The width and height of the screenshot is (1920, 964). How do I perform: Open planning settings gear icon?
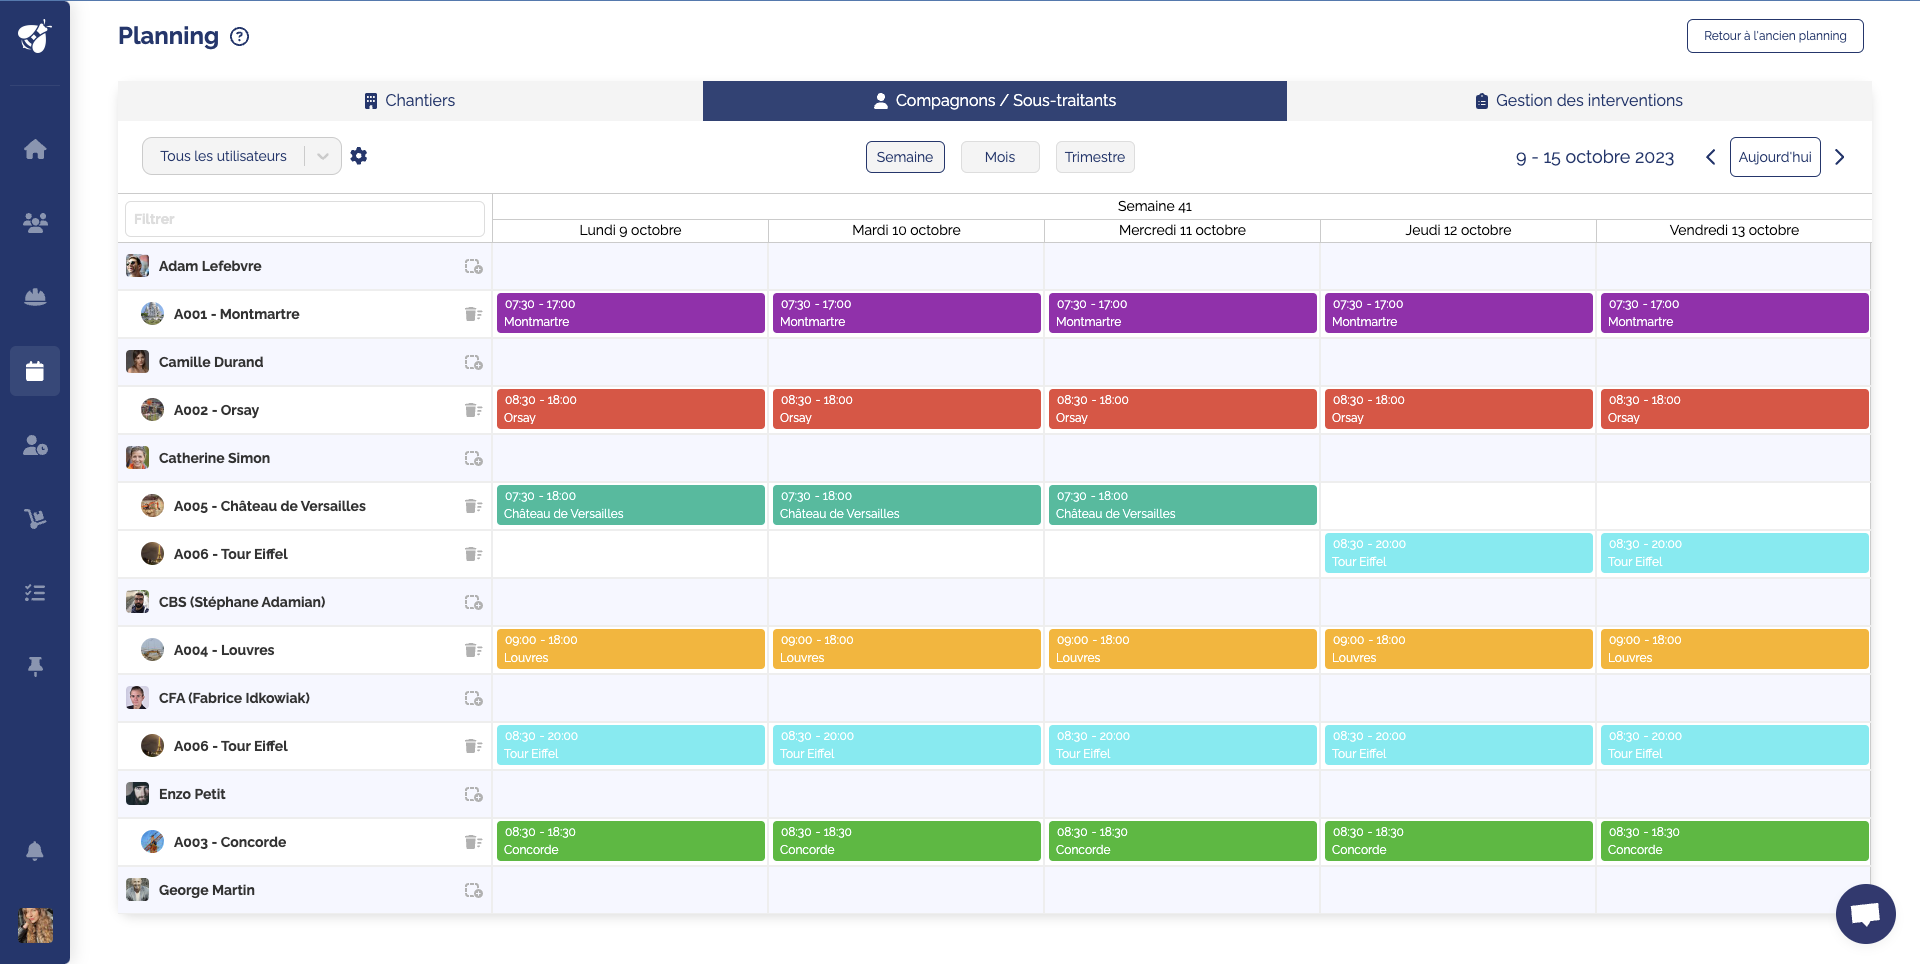click(359, 156)
